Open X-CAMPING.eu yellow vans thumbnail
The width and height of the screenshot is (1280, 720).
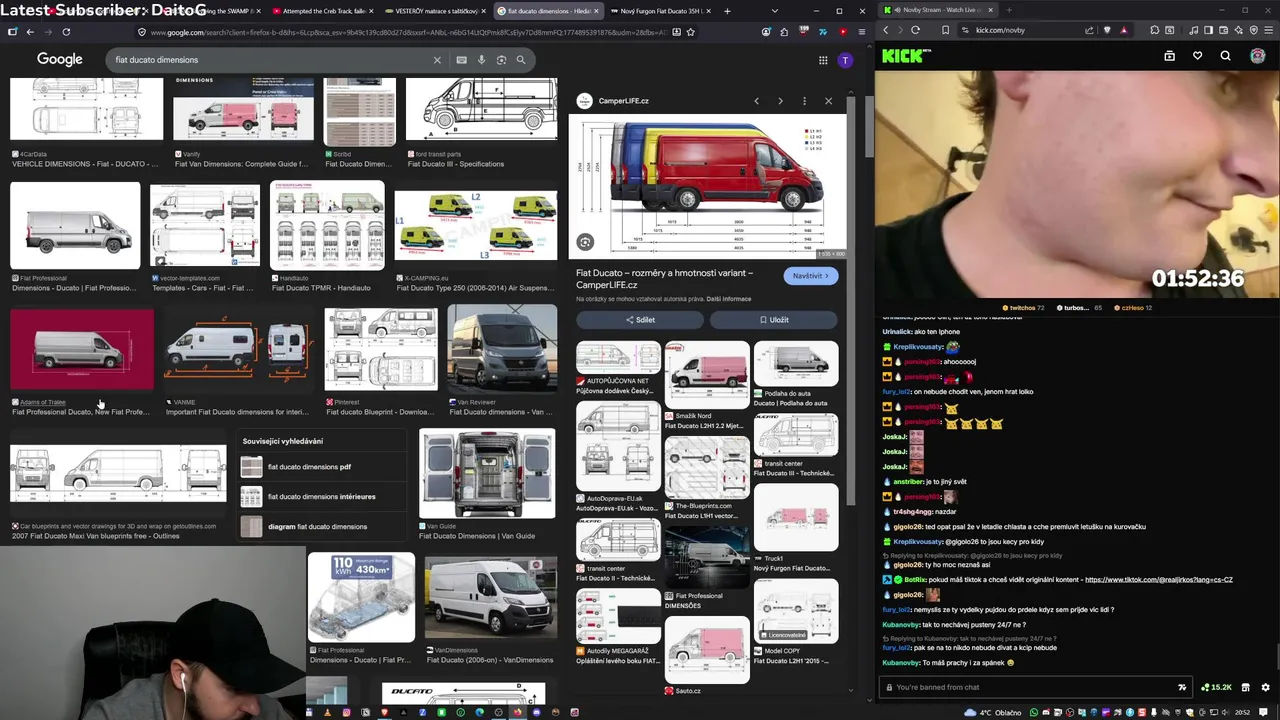pyautogui.click(x=476, y=226)
